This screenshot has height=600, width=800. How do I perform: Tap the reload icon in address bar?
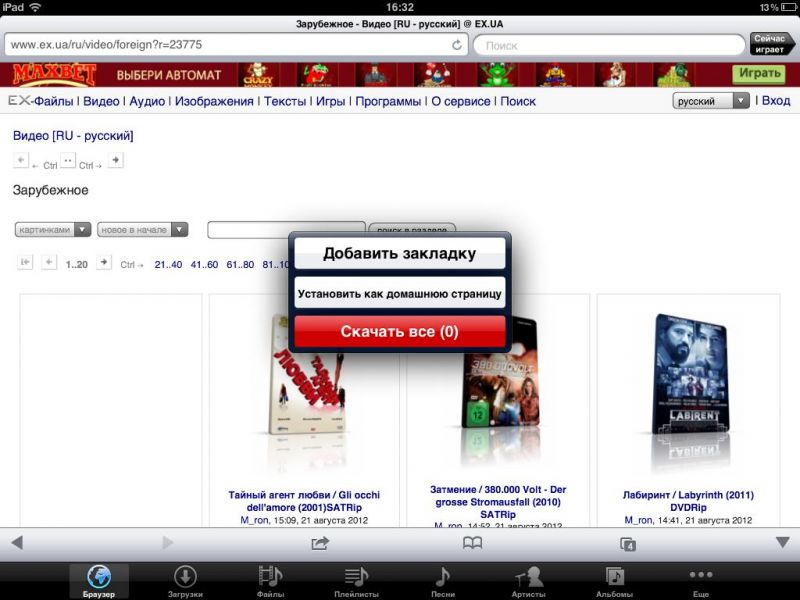[x=457, y=45]
